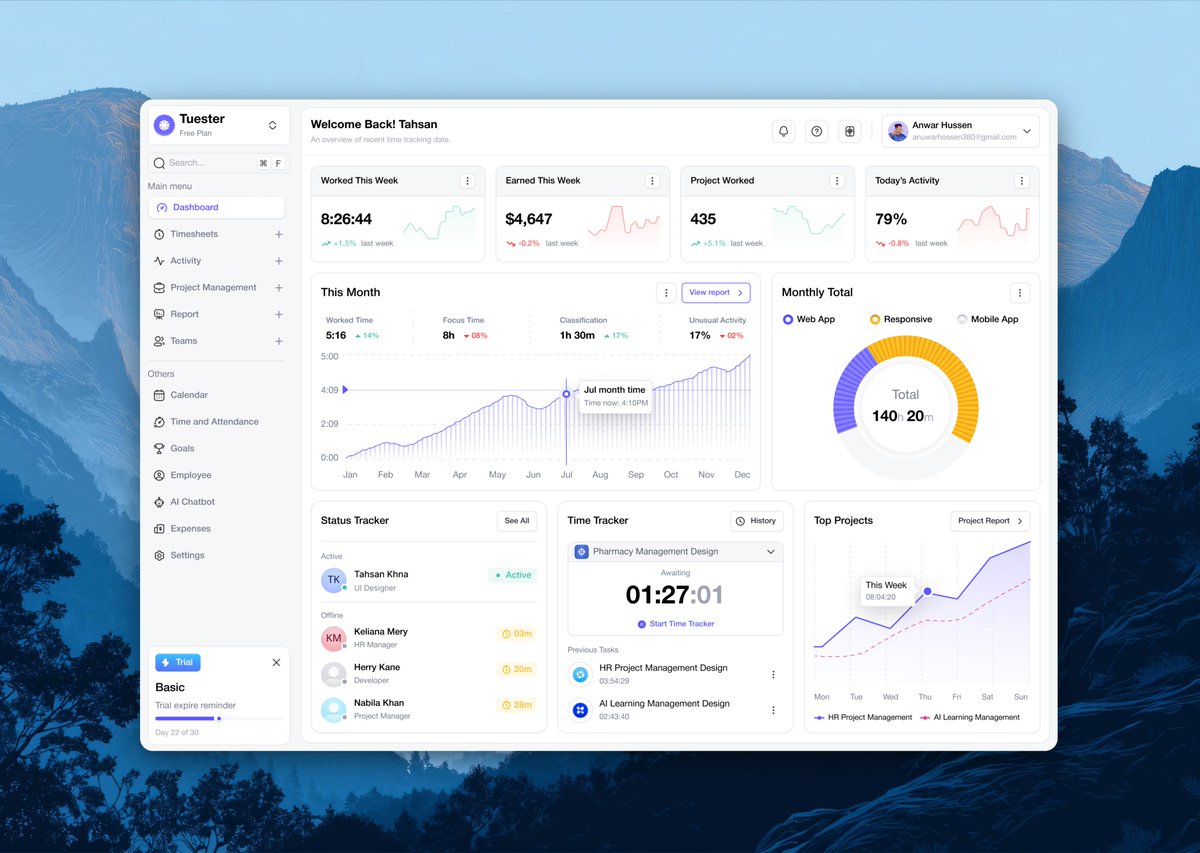Click the Activity pulse icon
Screen dimensions: 1200x853
pyautogui.click(x=160, y=261)
